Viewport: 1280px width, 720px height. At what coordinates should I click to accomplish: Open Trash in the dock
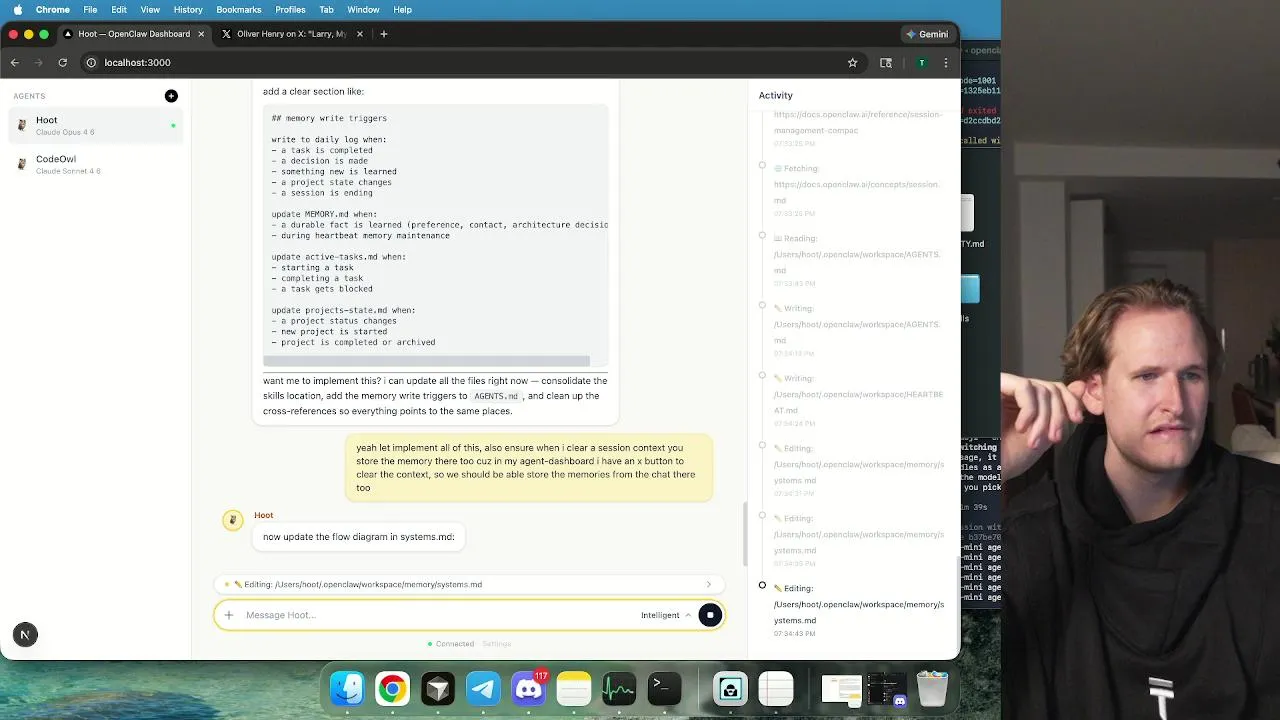[932, 689]
